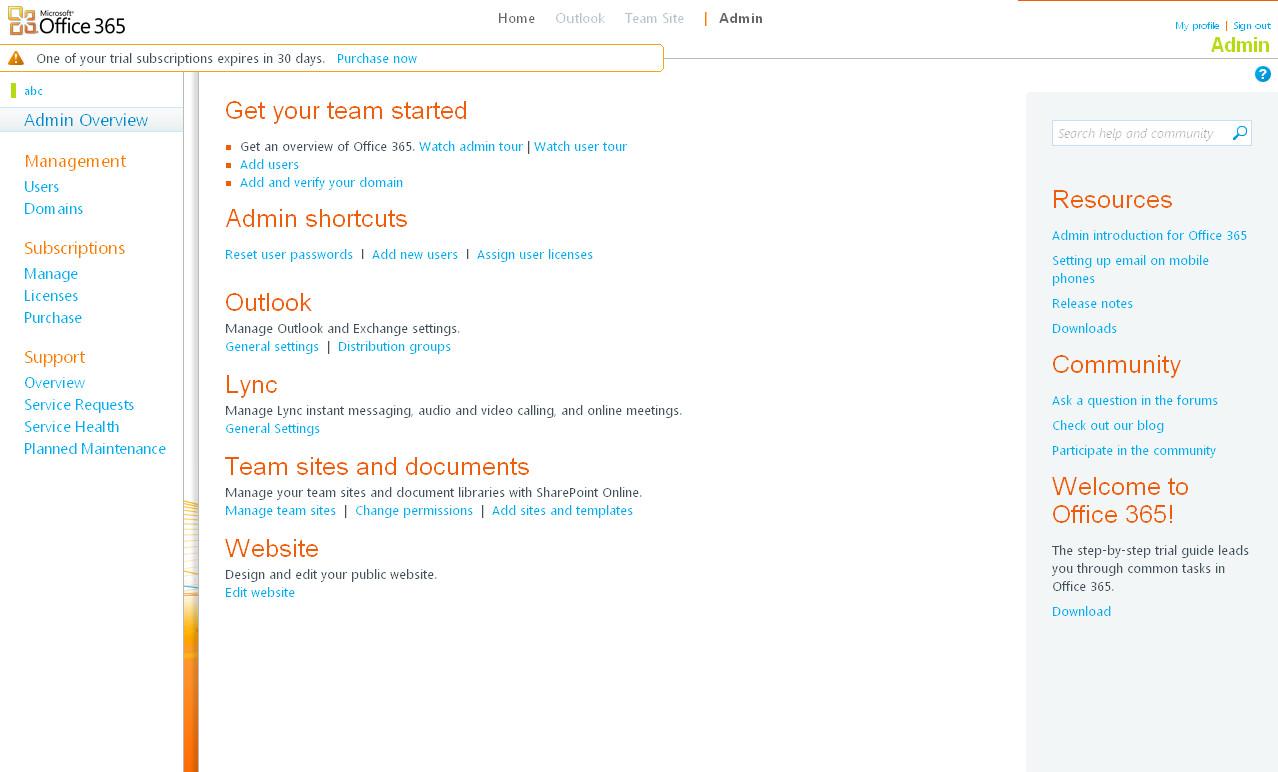Open My profile

(x=1197, y=25)
